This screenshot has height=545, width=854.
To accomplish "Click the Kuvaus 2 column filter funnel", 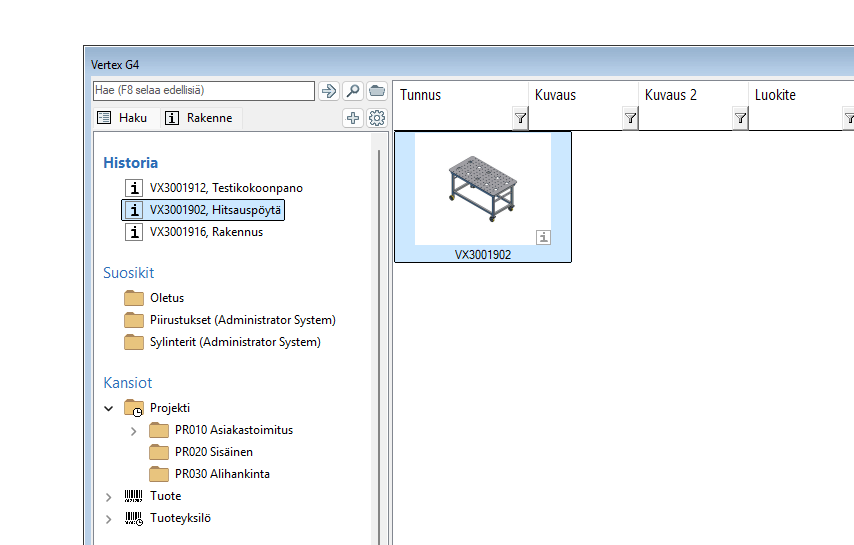I will tap(740, 118).
